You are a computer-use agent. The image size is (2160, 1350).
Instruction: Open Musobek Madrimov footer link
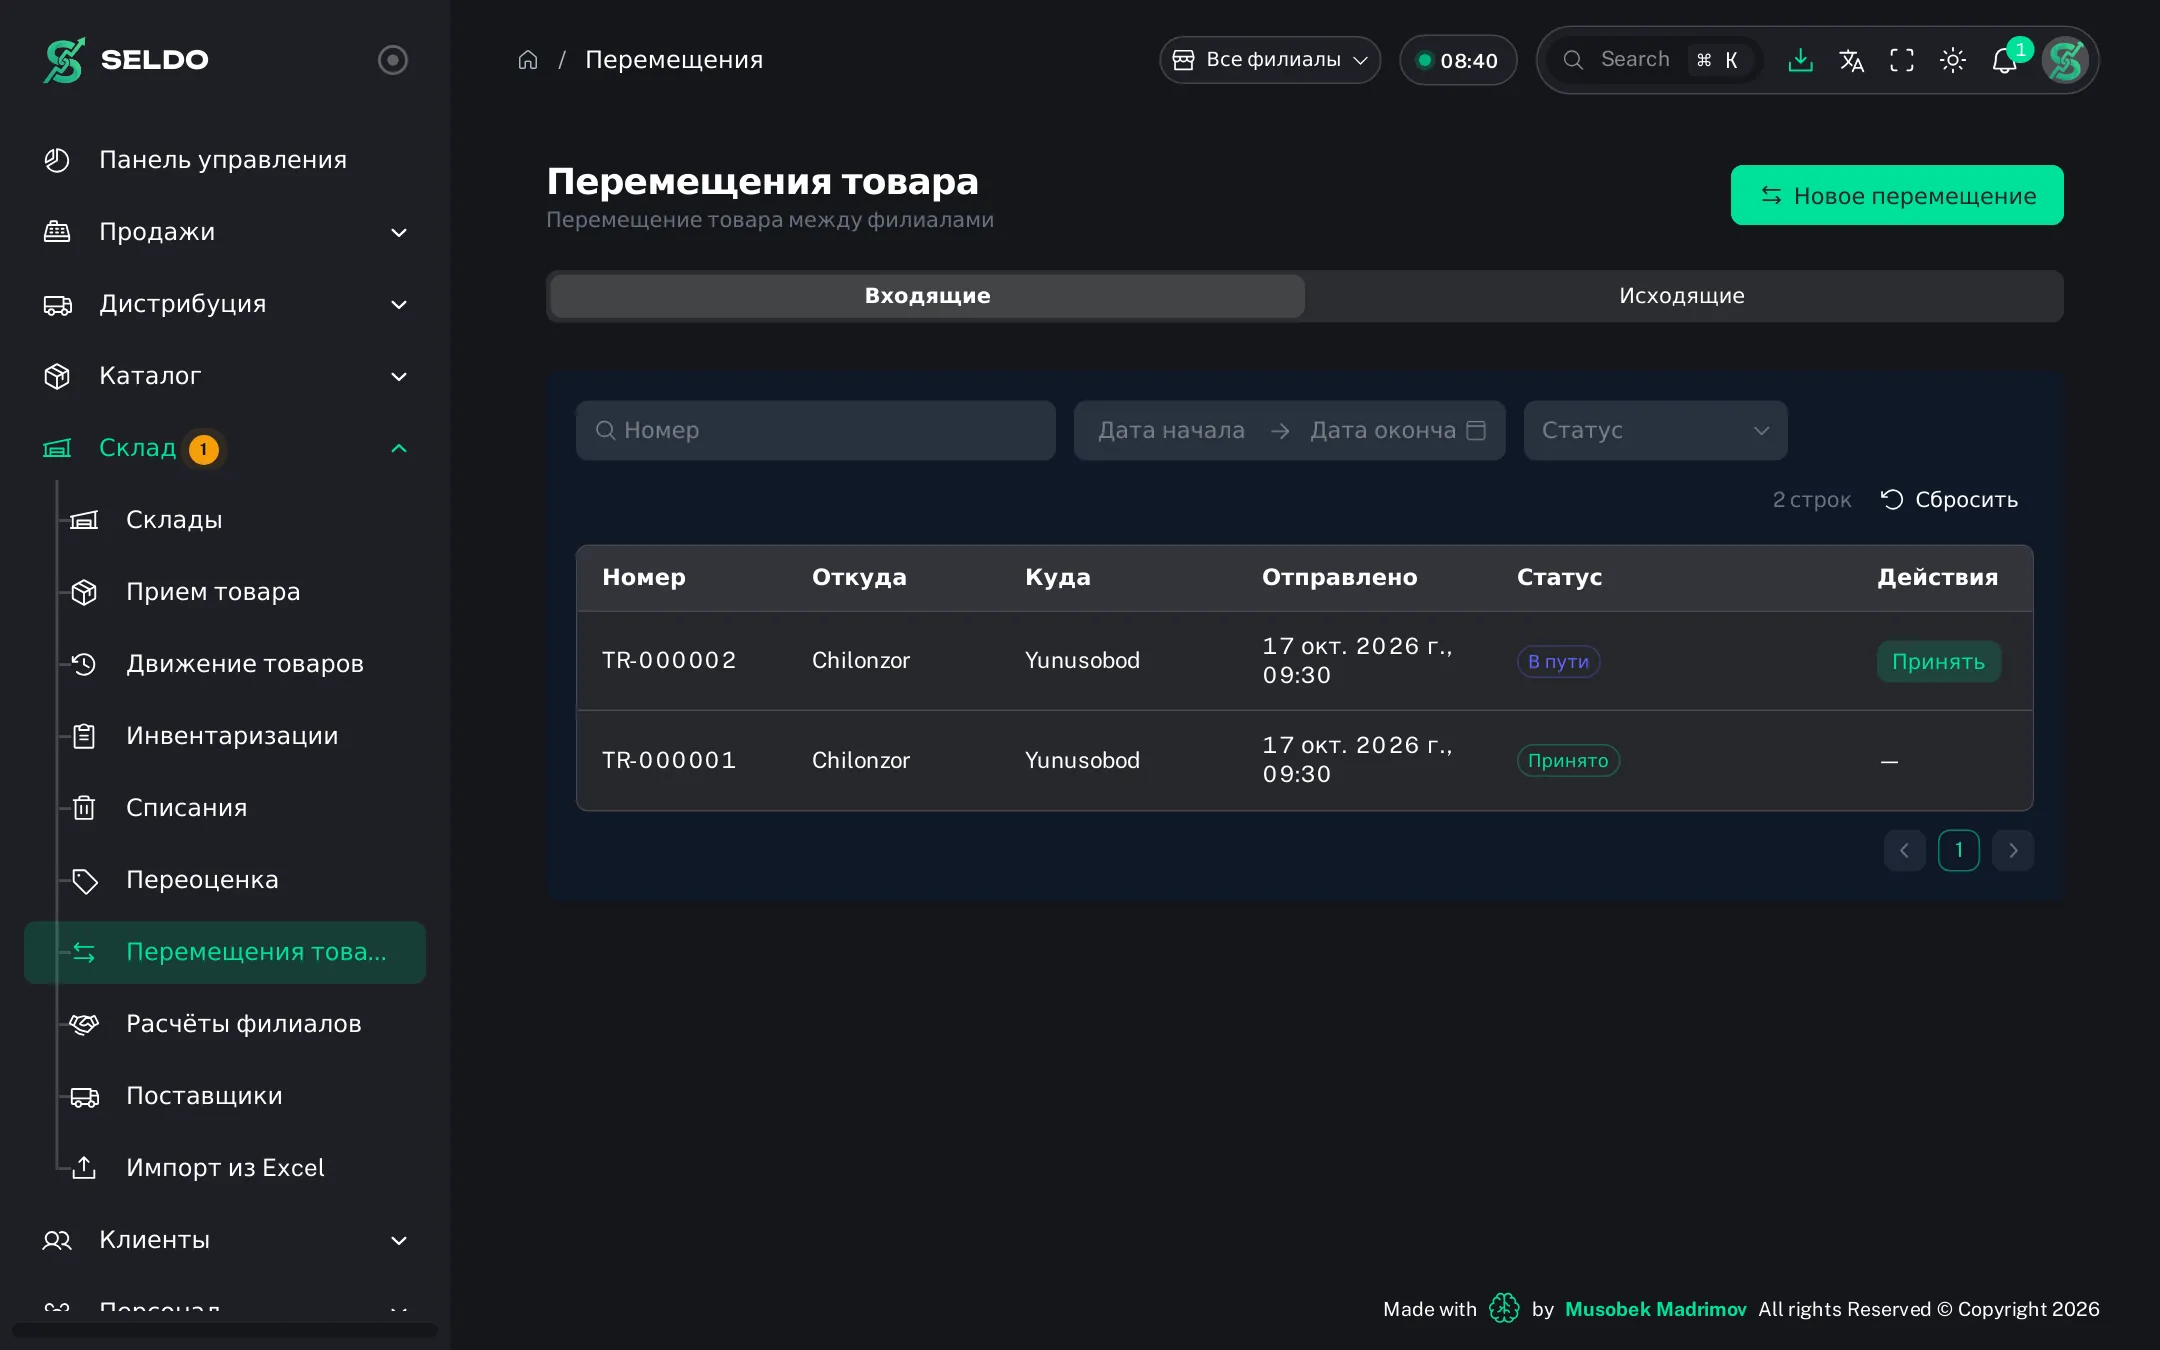[x=1655, y=1309]
